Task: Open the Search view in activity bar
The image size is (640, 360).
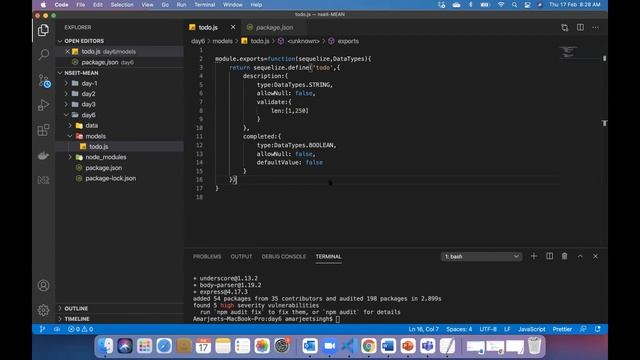Action: pyautogui.click(x=43, y=54)
